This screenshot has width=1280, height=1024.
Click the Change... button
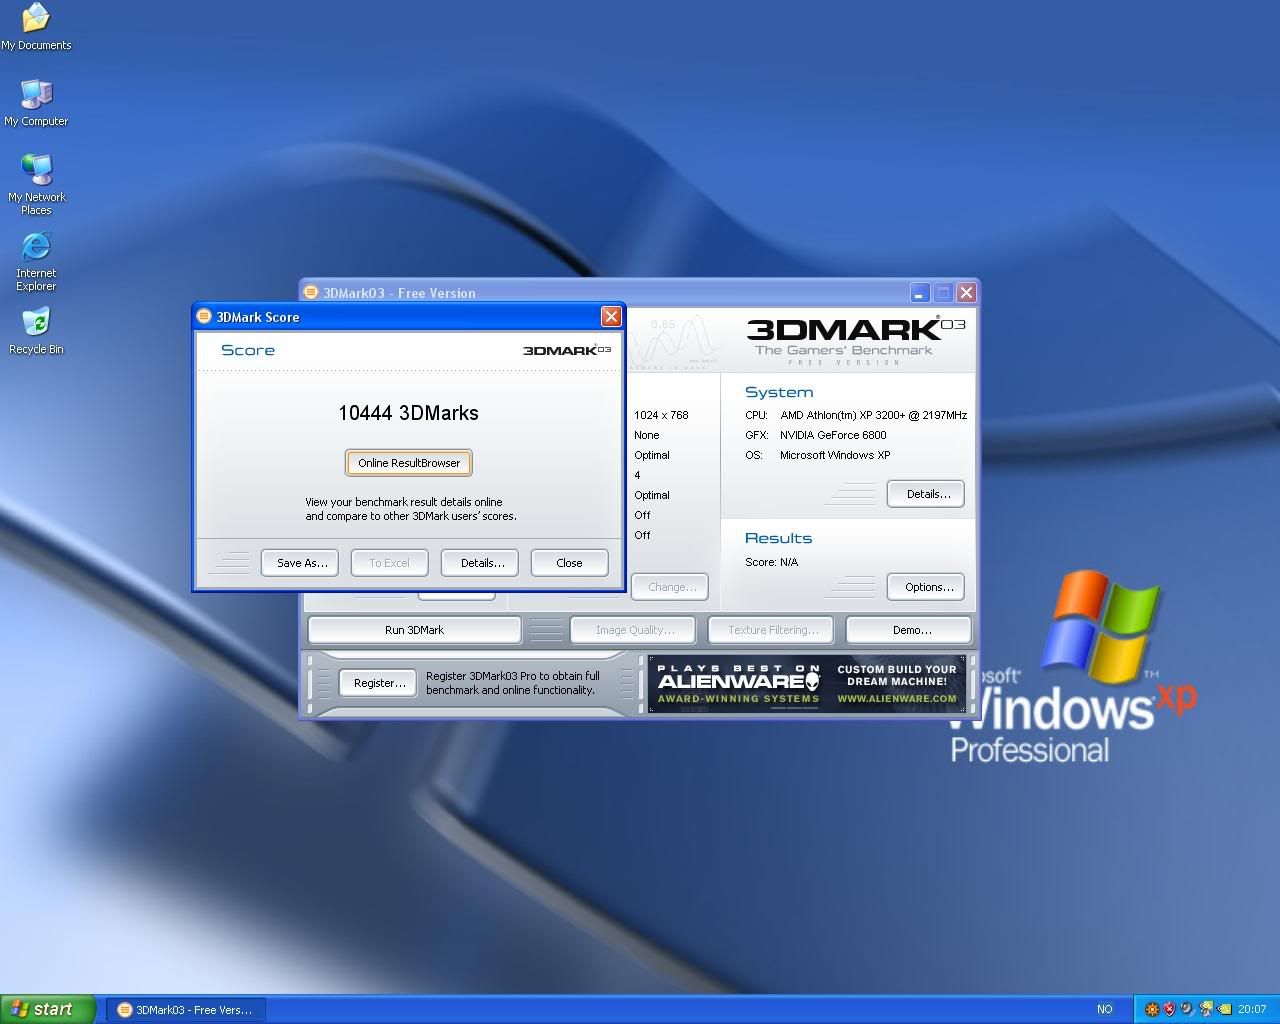(671, 587)
